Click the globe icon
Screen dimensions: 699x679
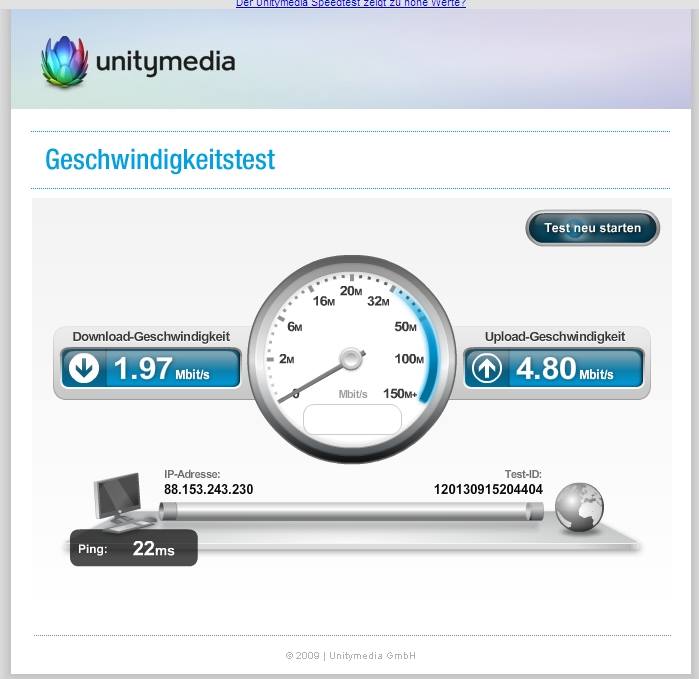pyautogui.click(x=579, y=507)
